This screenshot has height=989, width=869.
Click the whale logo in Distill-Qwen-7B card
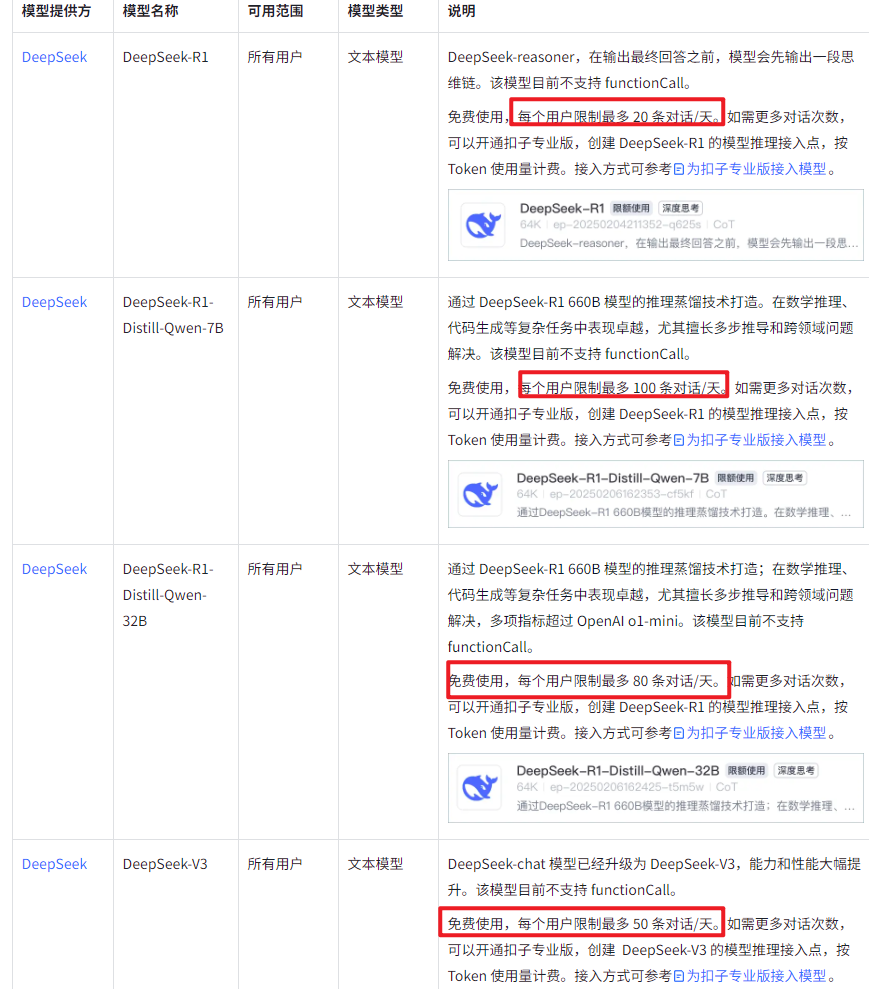tap(480, 494)
